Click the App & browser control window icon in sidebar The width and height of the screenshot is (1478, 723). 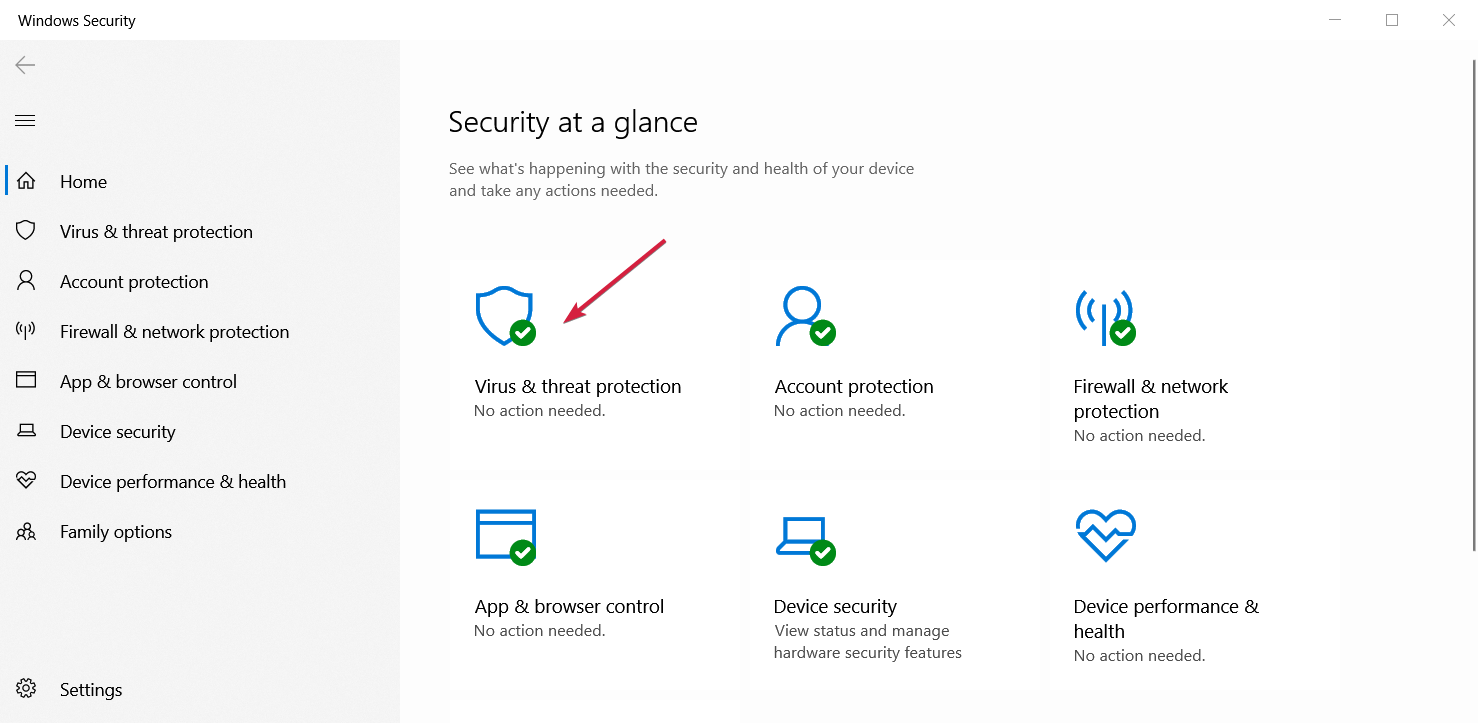pos(26,381)
